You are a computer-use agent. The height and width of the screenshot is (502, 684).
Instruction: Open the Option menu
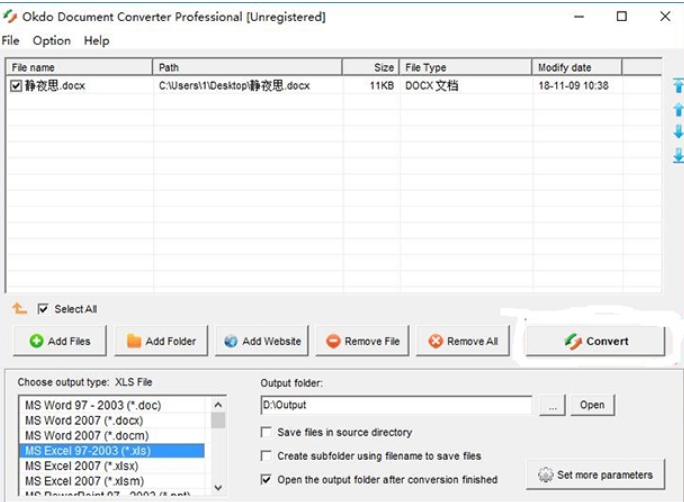(51, 41)
